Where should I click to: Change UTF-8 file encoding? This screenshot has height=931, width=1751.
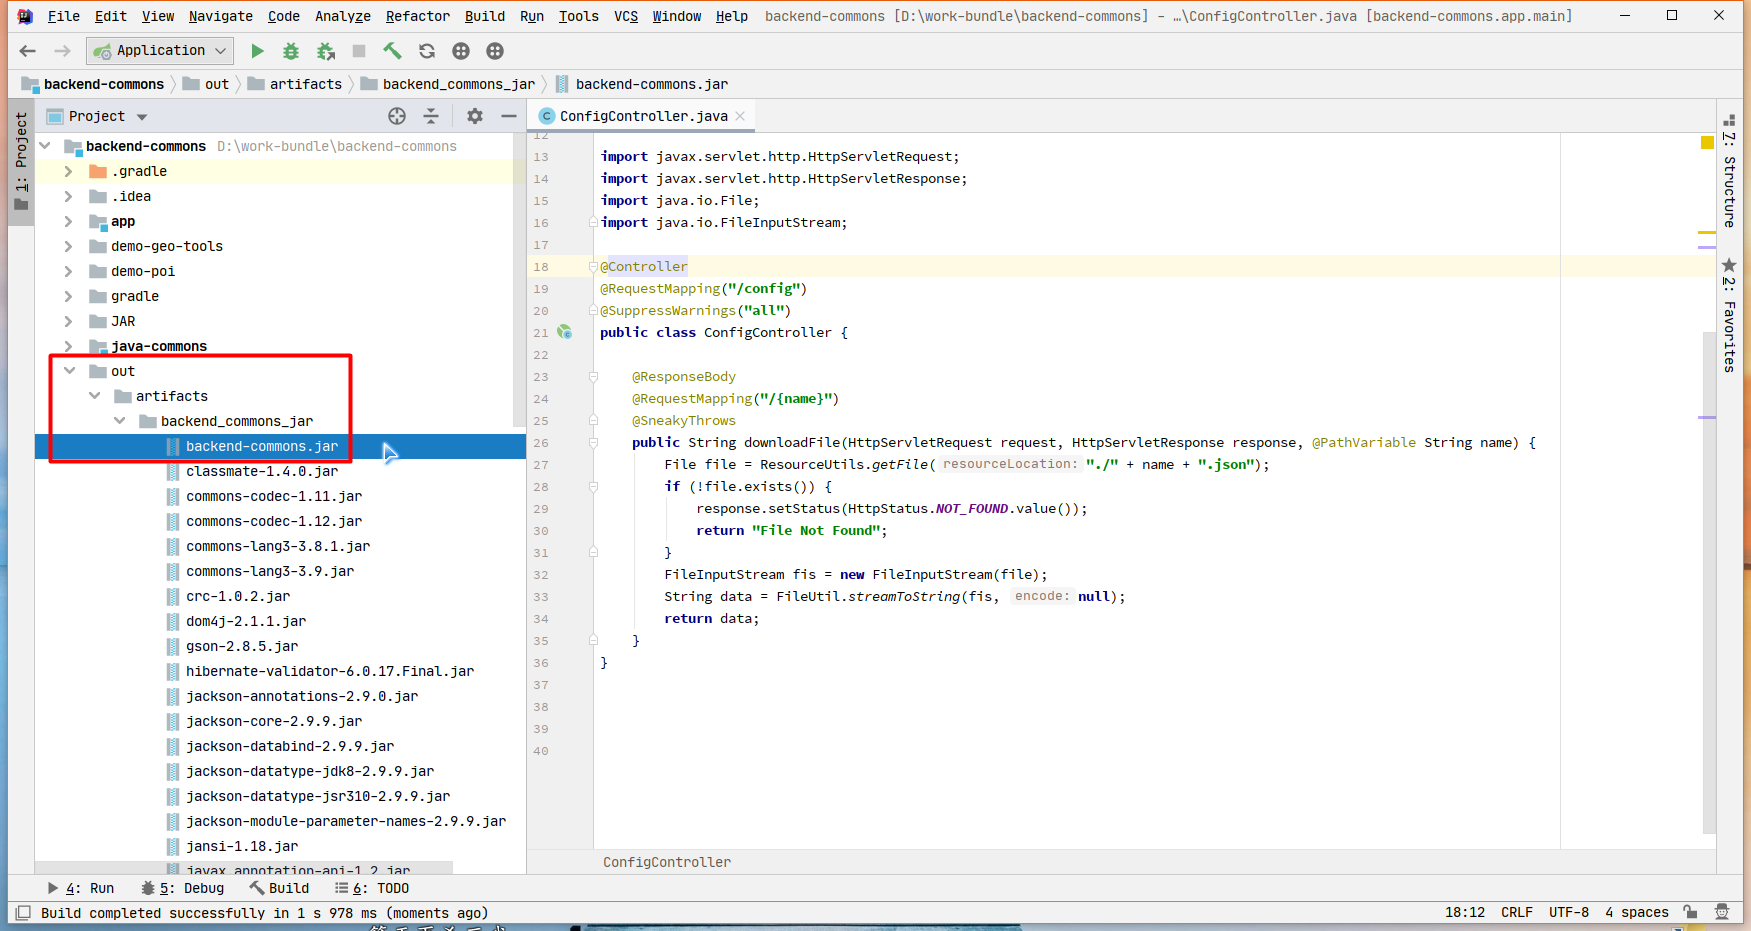(1568, 912)
